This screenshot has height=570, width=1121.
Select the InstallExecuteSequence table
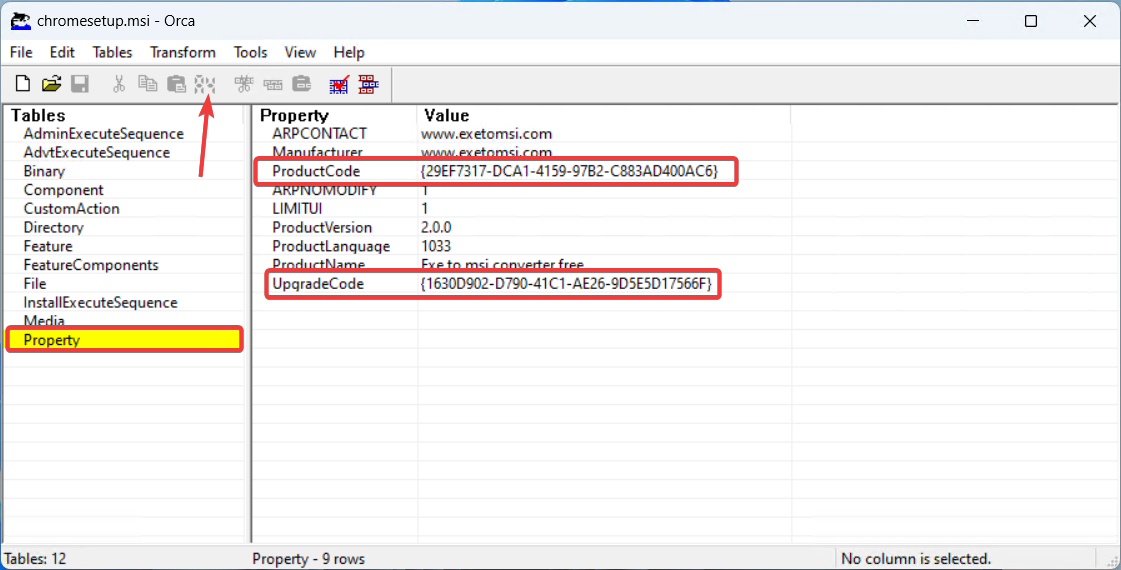[x=100, y=303]
